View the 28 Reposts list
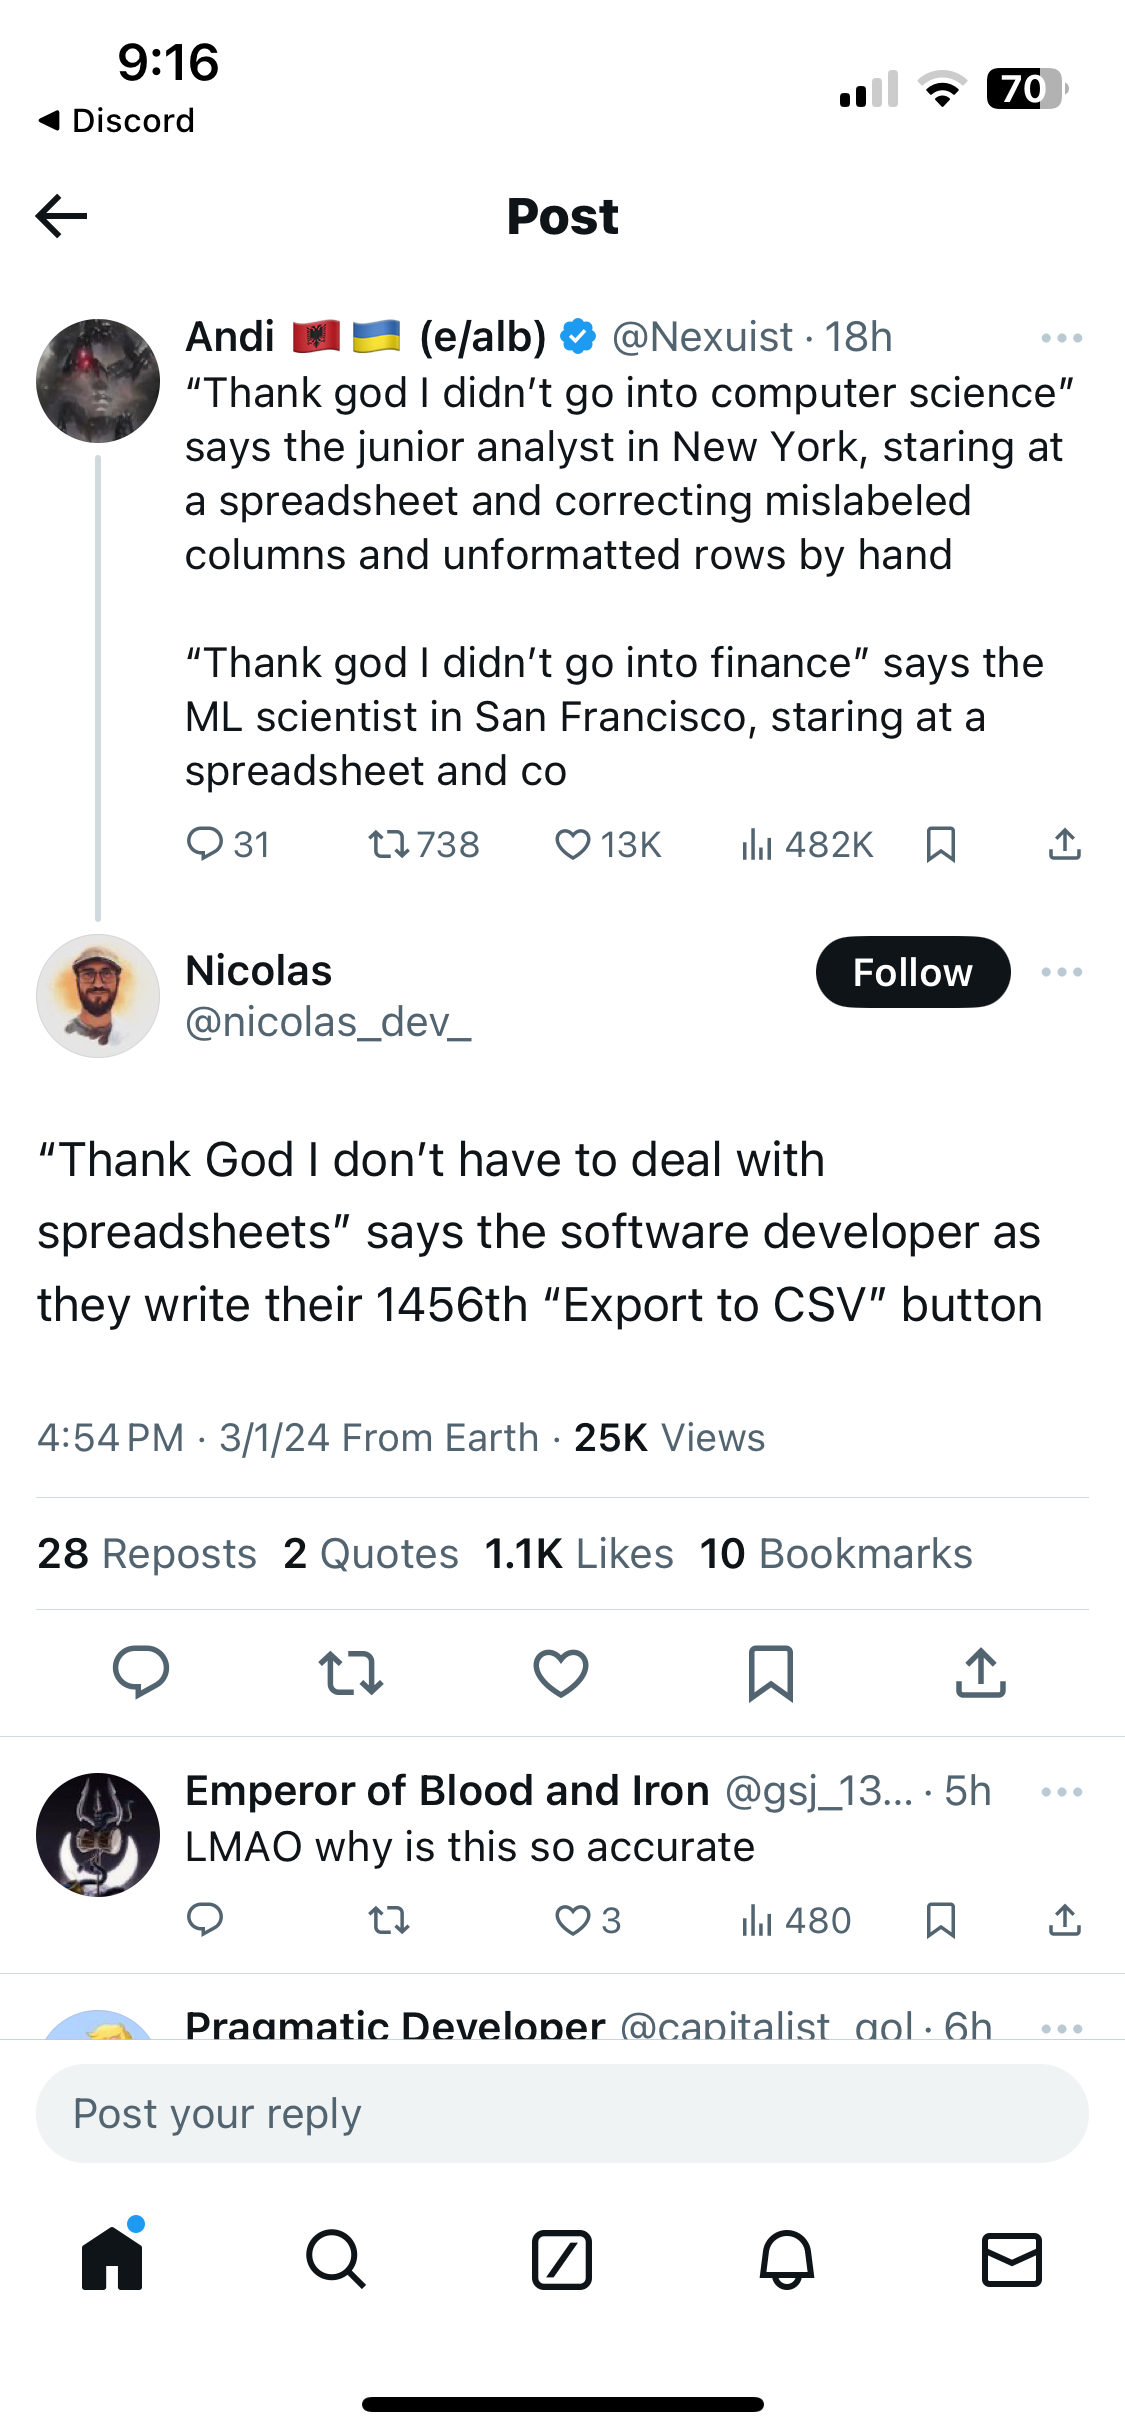 (147, 1554)
